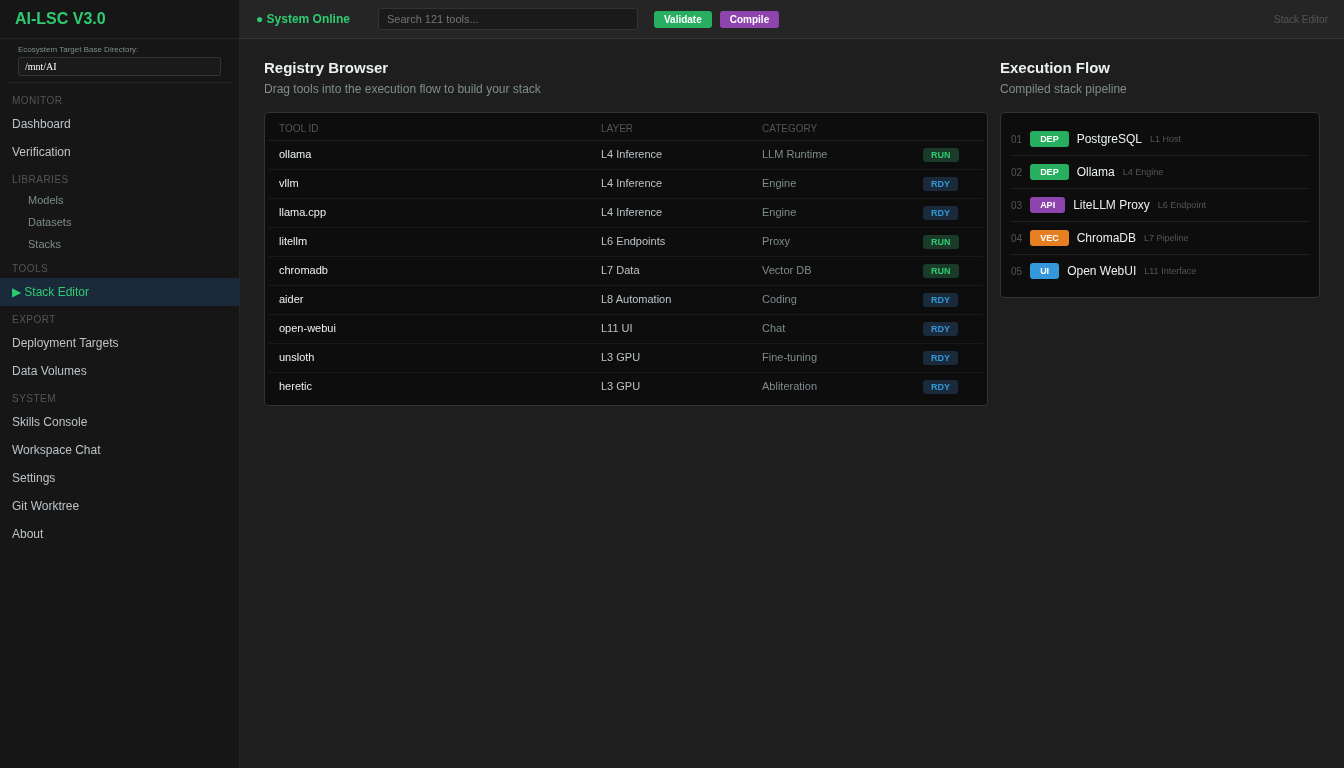The width and height of the screenshot is (1344, 768).
Task: Click the AI-LSC V3.0 logo
Action: click(x=60, y=19)
